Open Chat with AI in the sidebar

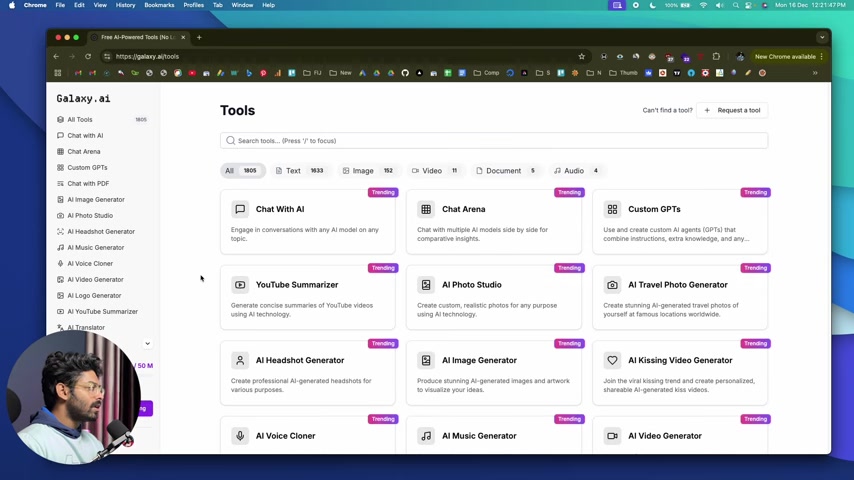point(102,136)
